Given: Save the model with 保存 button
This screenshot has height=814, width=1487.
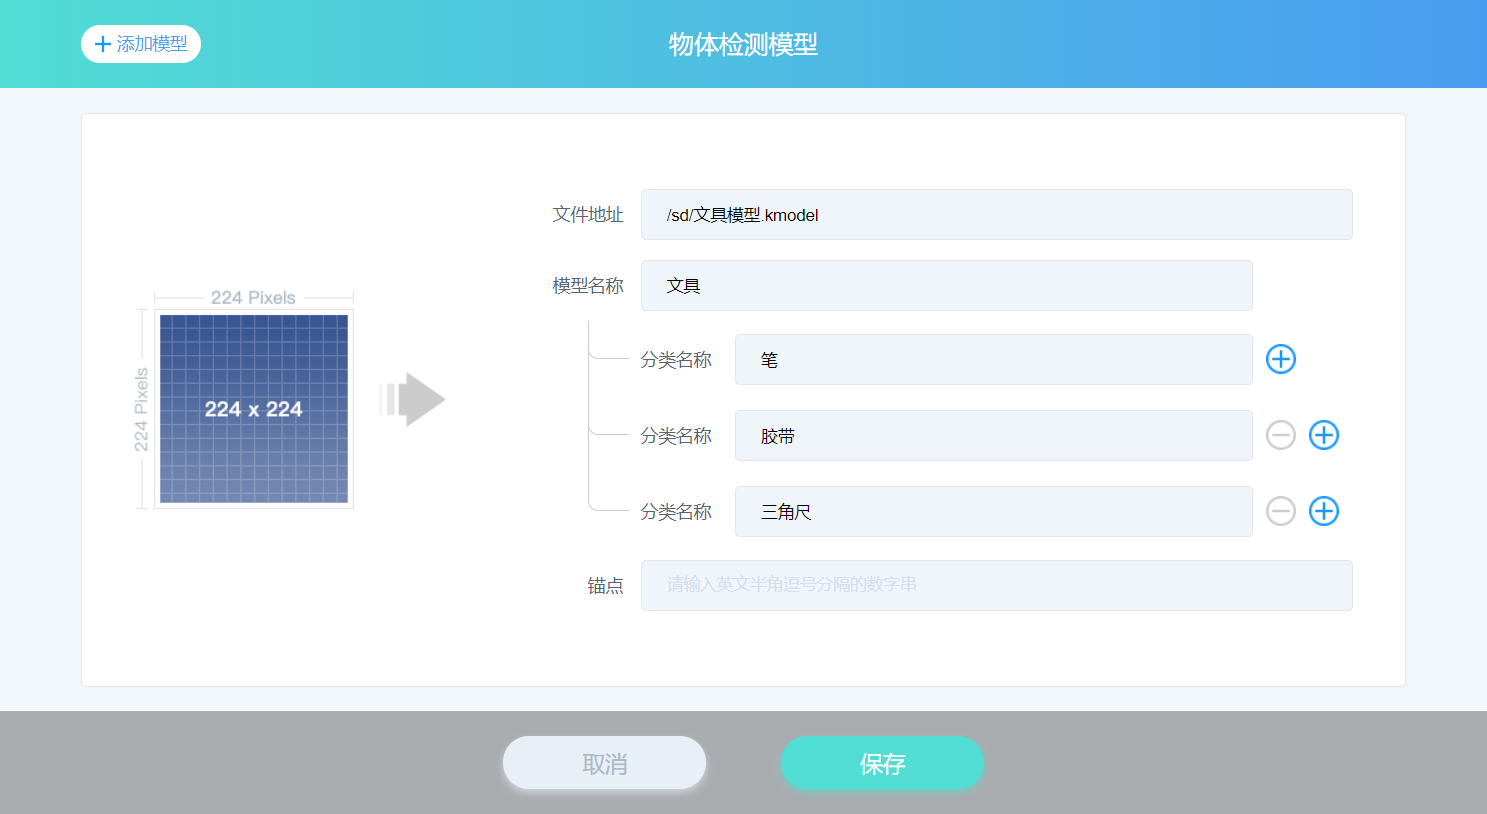Looking at the screenshot, I should click(882, 763).
